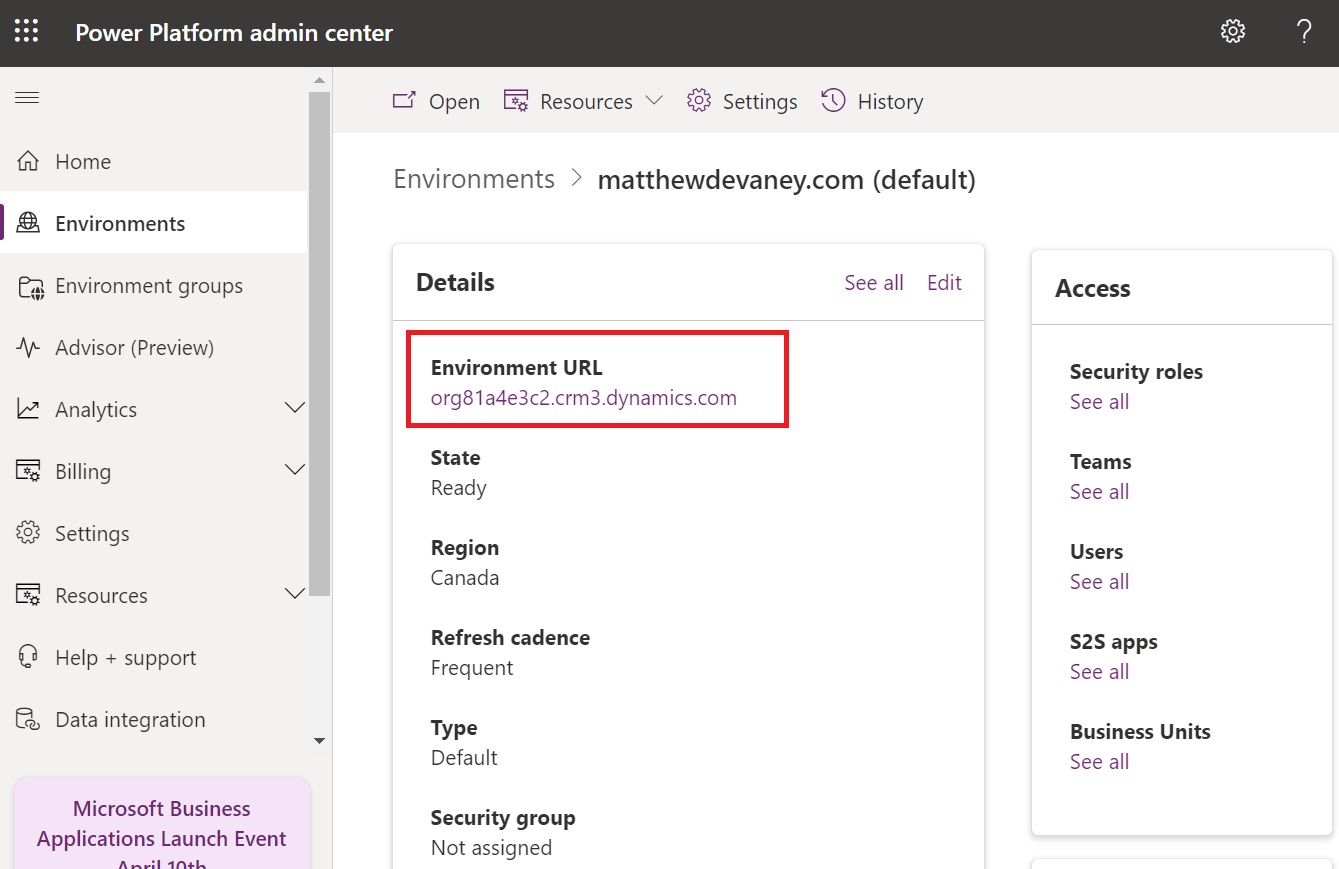Open the environment URL org81a4e3c2.crm3.dynamics.com

point(583,397)
